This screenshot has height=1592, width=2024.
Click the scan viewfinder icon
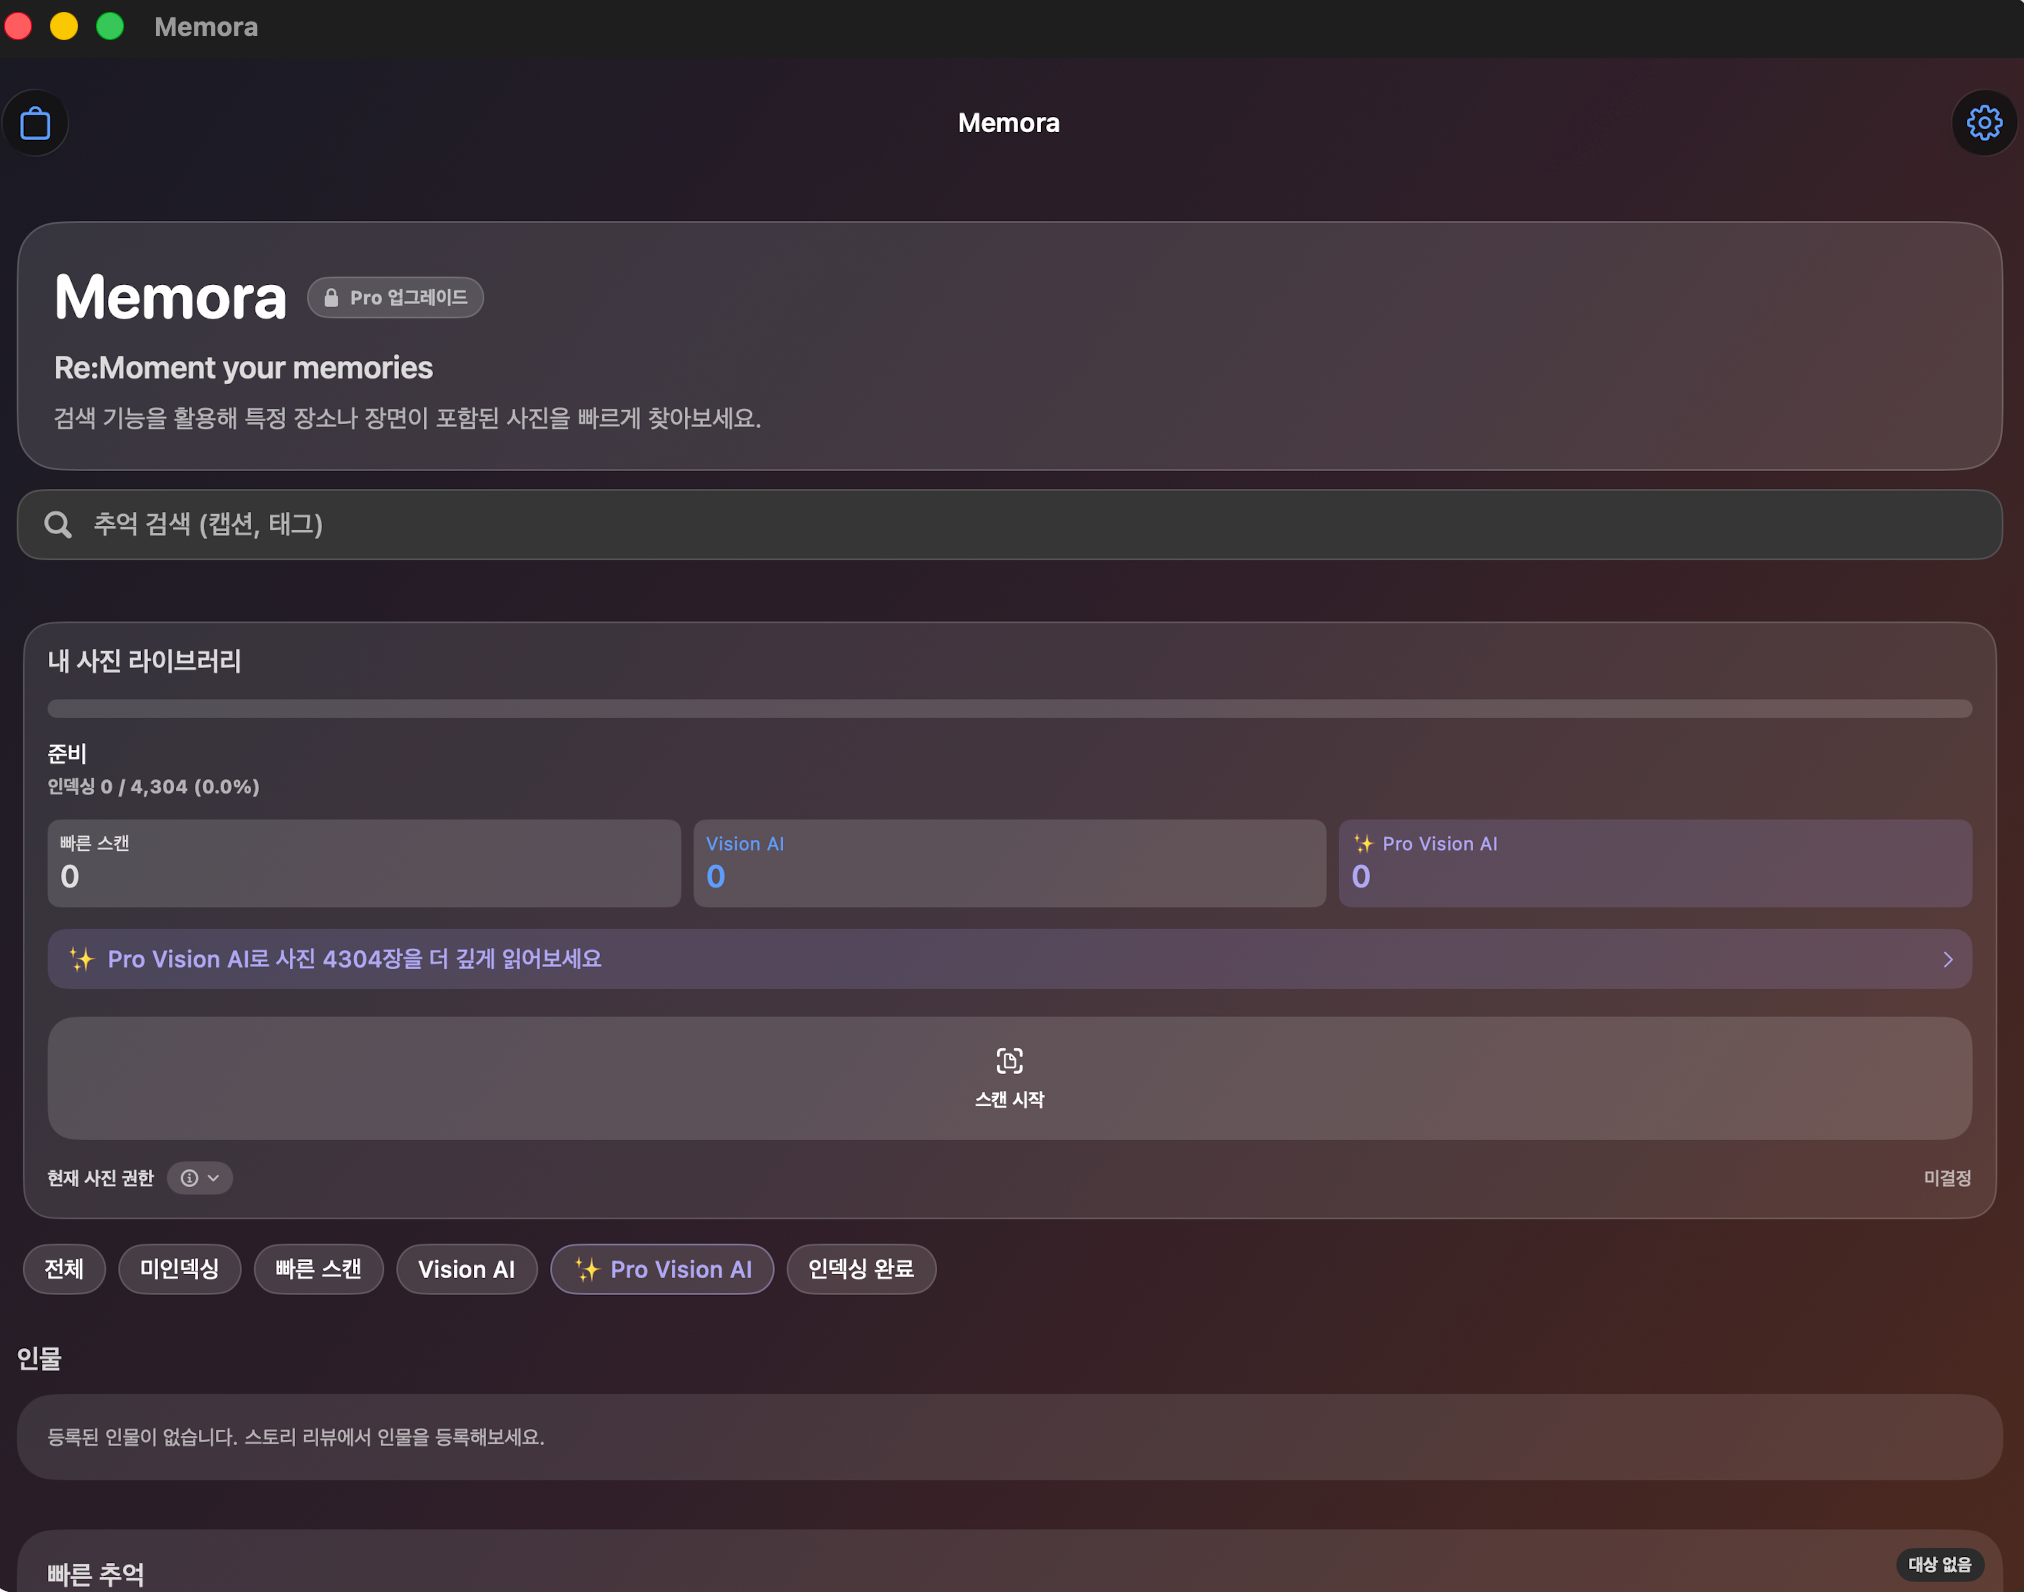[x=1009, y=1060]
